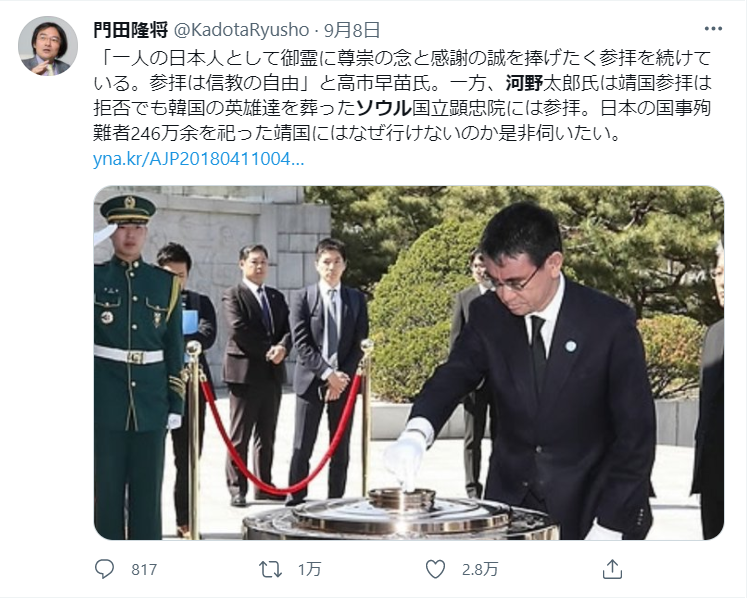The height and width of the screenshot is (598, 750).
Task: Click the 817 reply count
Action: 144,570
